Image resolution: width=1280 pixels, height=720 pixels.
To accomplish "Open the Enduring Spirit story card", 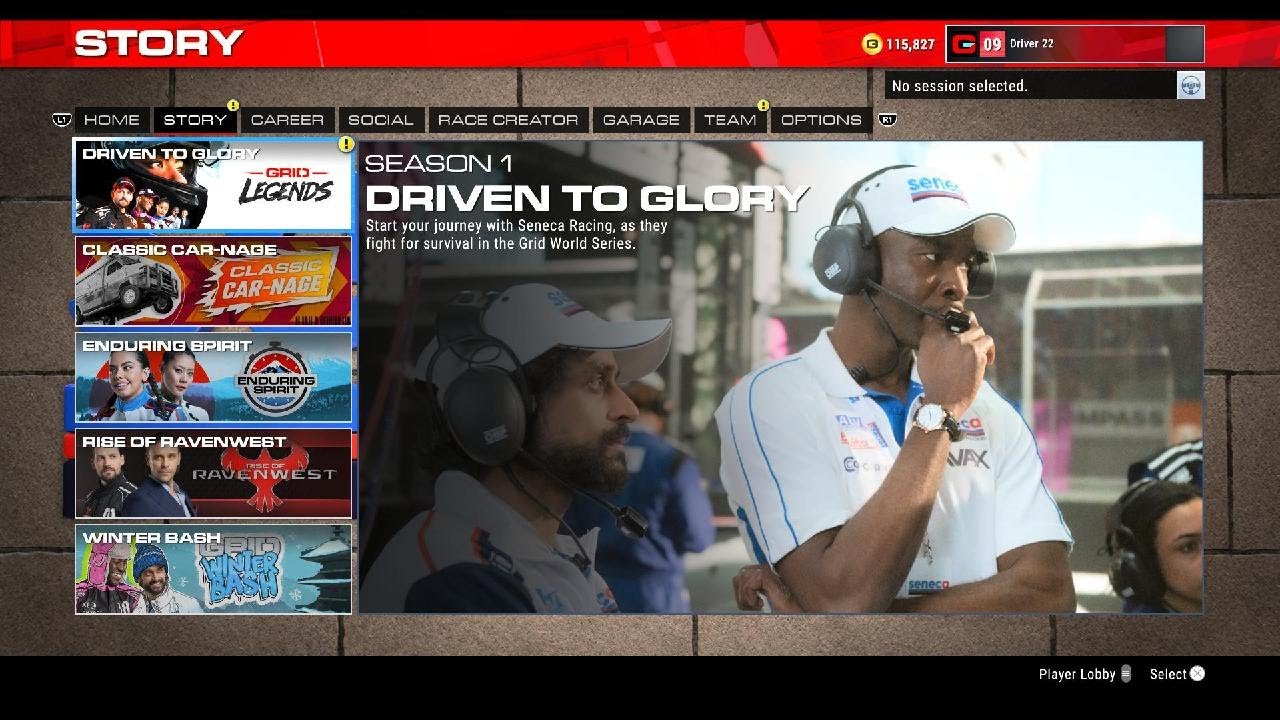I will click(213, 377).
